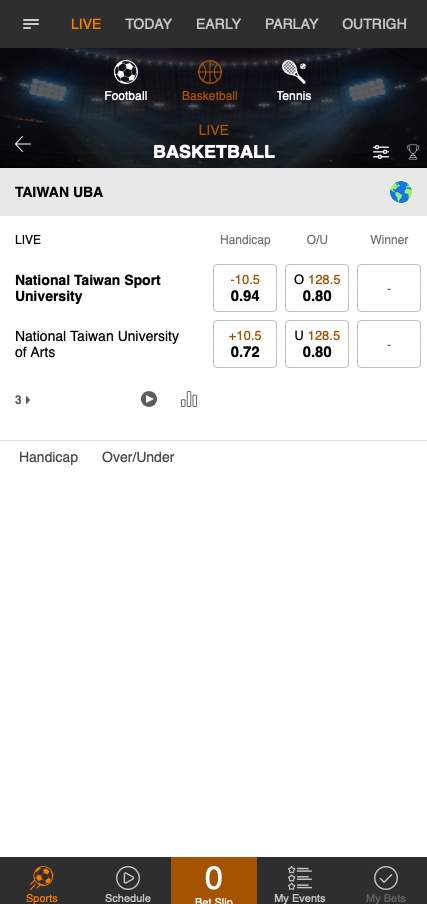Select the Tennis racket icon
This screenshot has height=904, width=427.
pyautogui.click(x=294, y=72)
